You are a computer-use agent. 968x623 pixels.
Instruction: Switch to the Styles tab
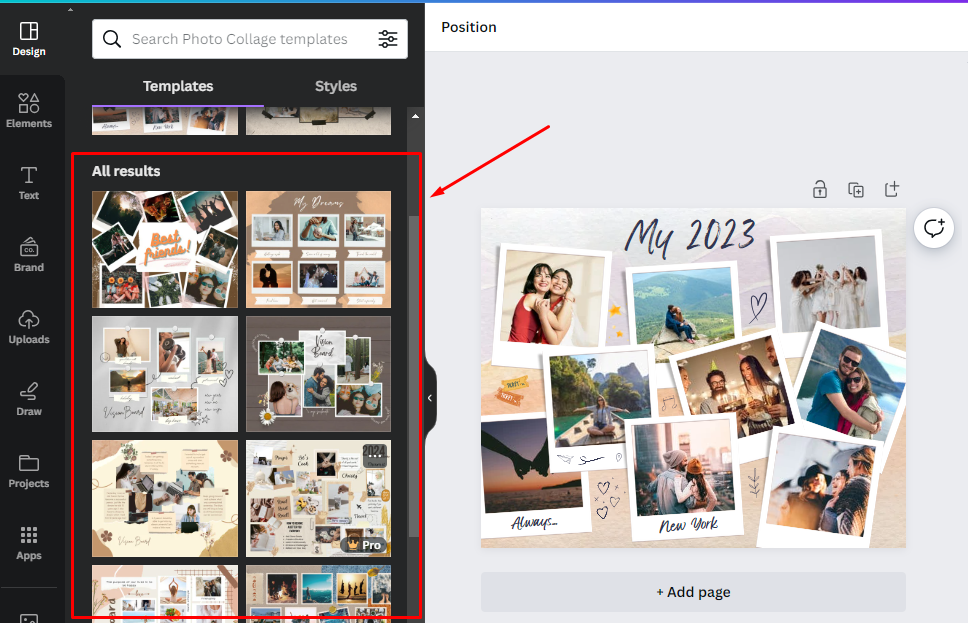click(x=336, y=86)
